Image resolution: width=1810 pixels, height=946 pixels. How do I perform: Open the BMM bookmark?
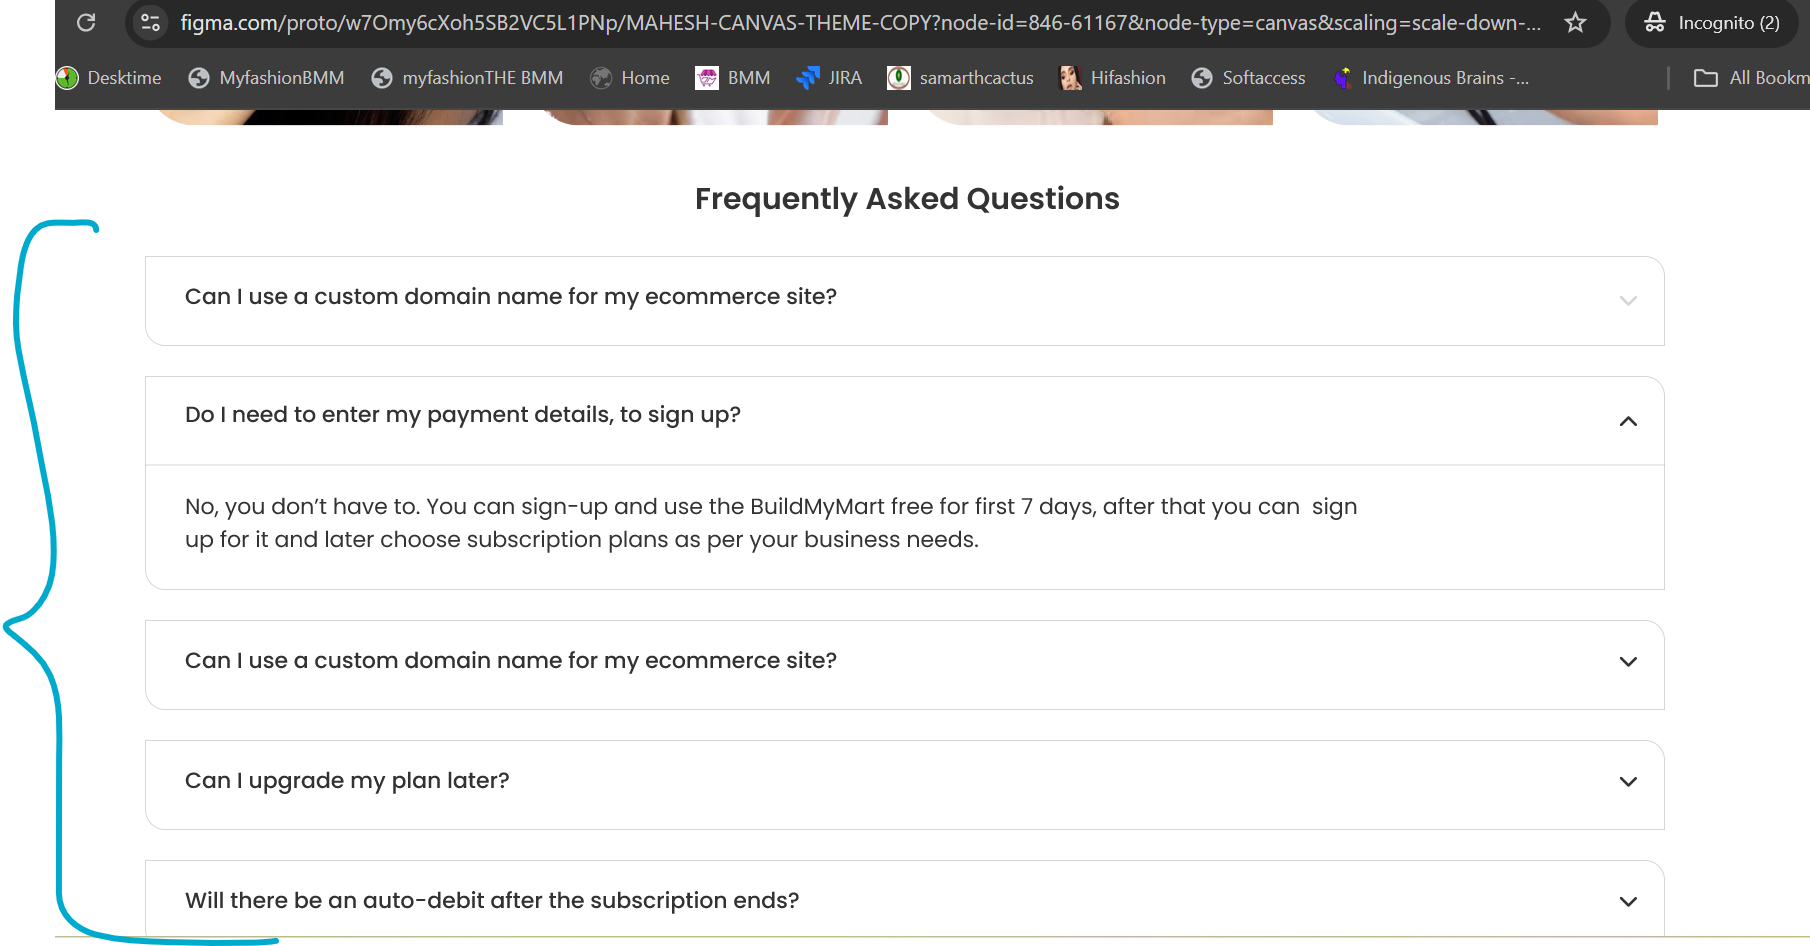tap(733, 78)
